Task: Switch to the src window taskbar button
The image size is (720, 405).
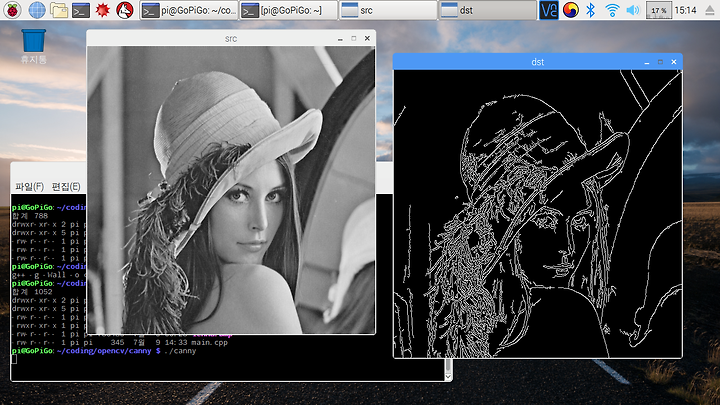Action: click(x=388, y=10)
